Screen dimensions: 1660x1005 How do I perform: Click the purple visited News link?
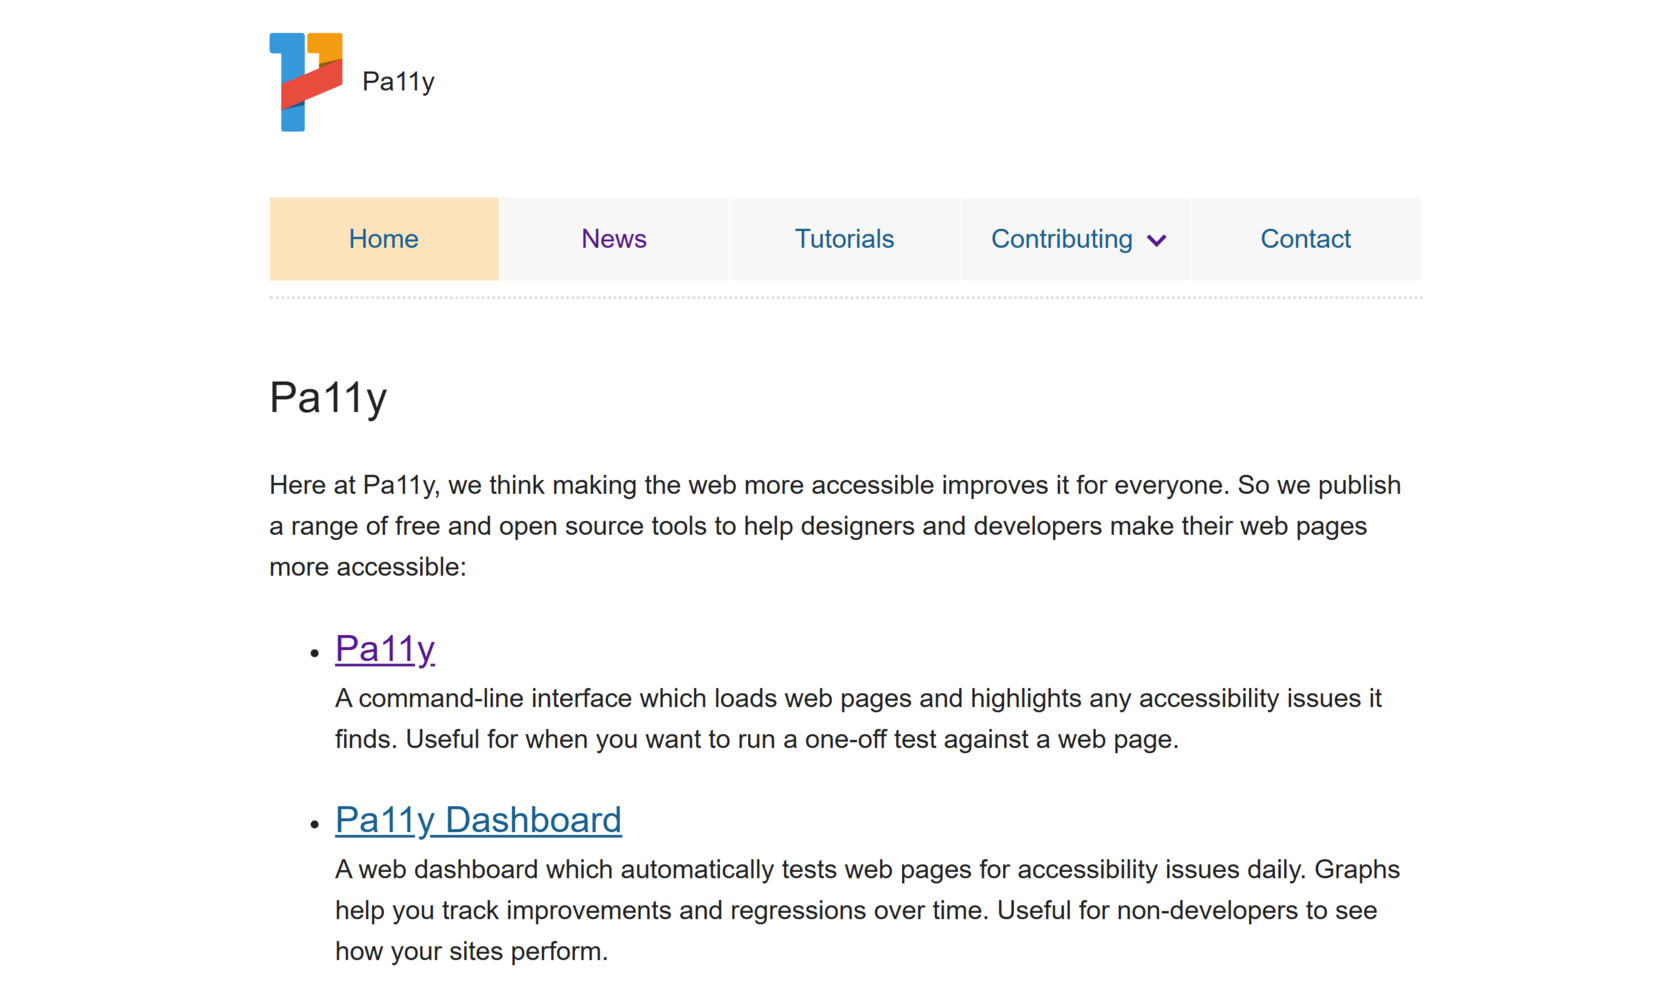click(x=614, y=239)
